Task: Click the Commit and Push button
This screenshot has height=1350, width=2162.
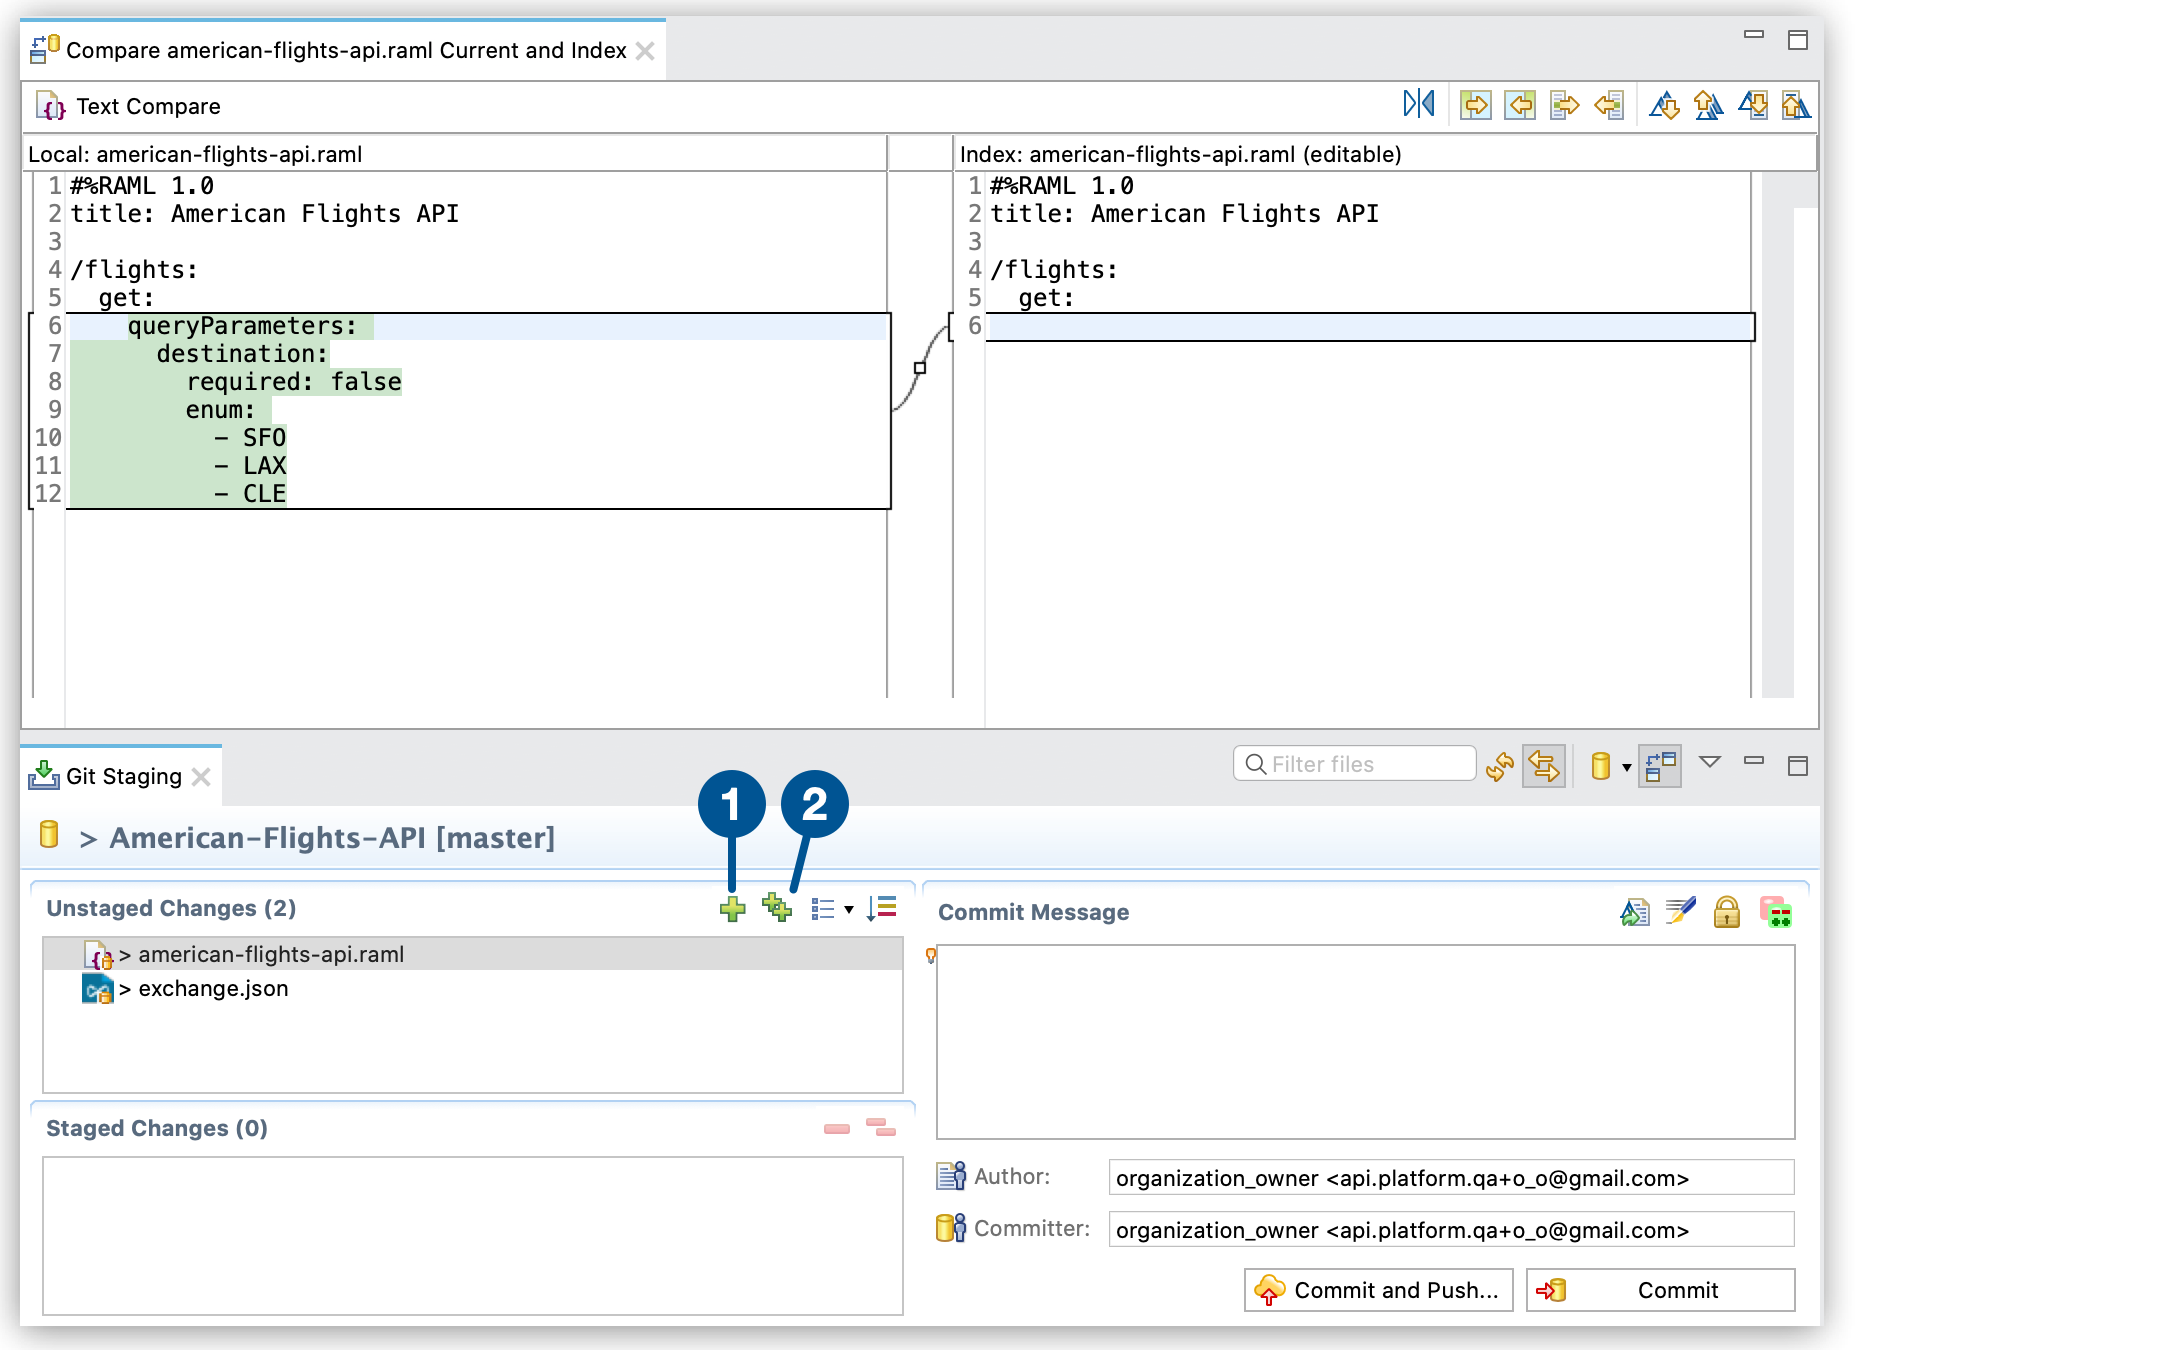Action: 1367,1291
